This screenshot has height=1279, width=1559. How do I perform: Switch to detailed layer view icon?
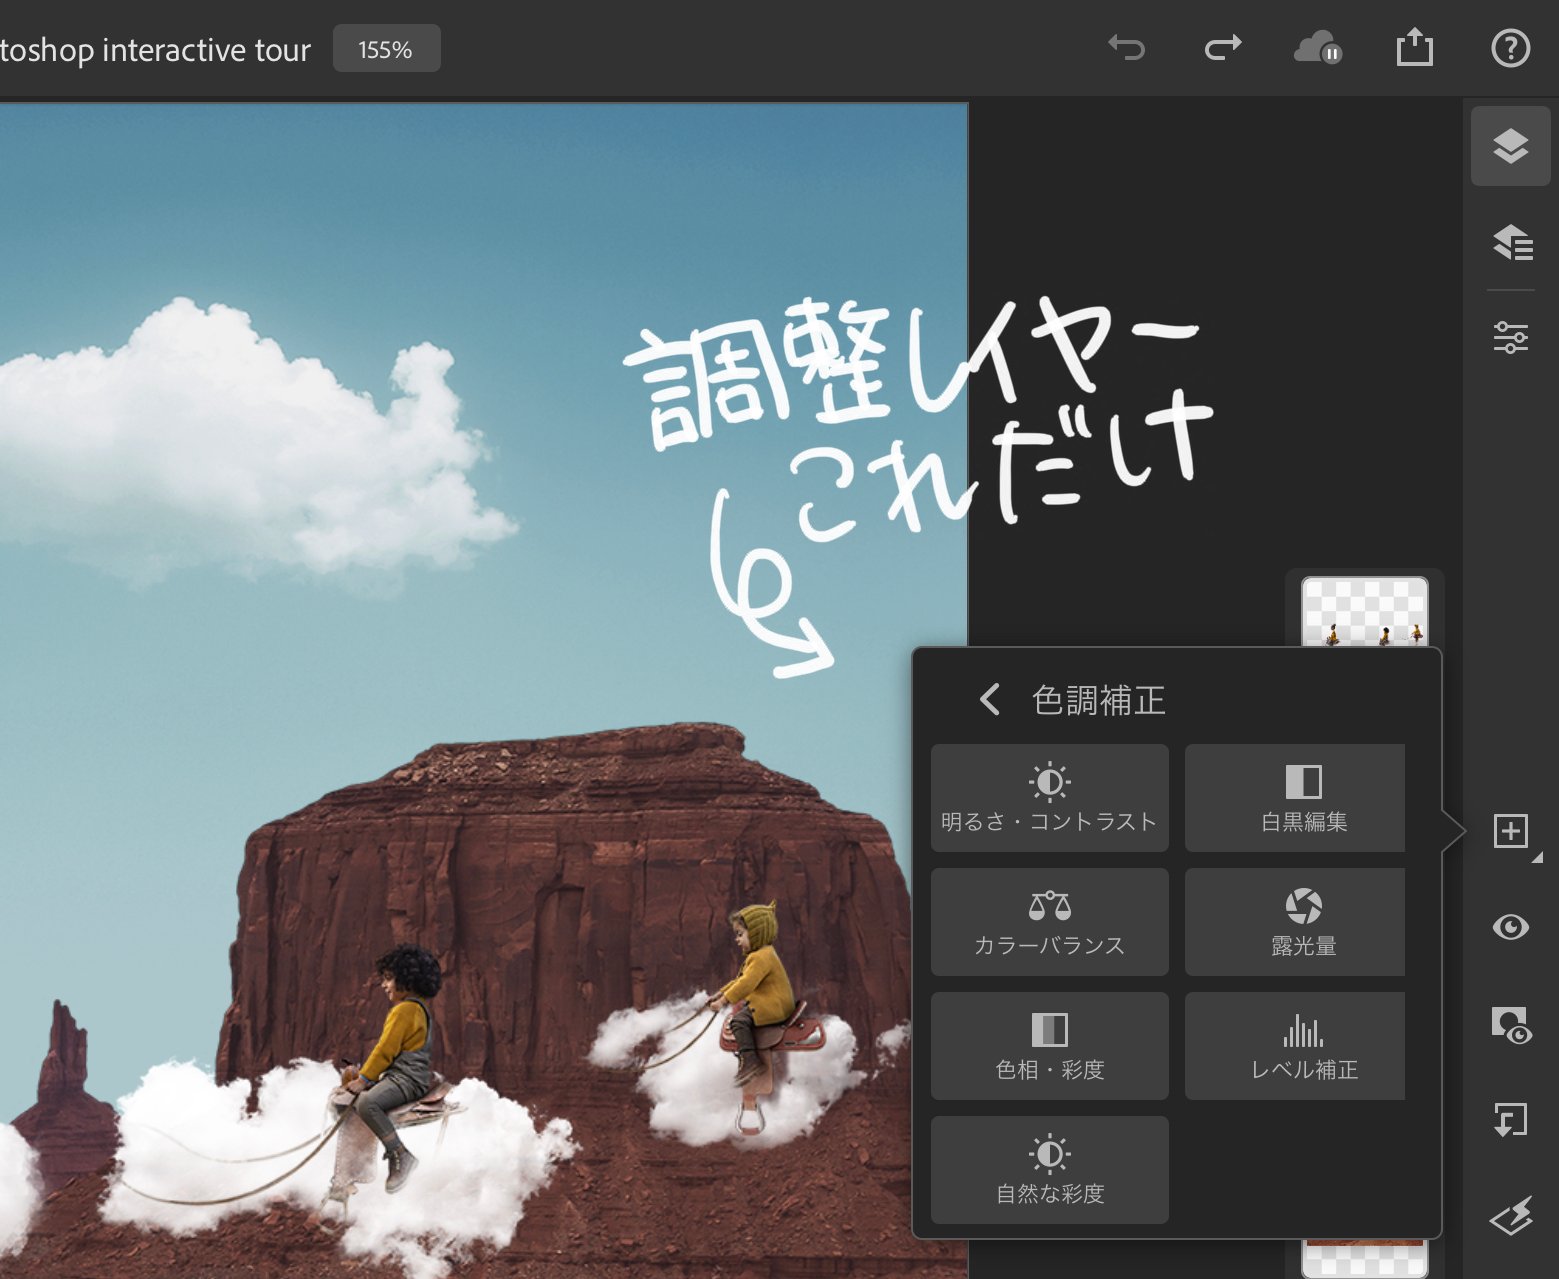point(1511,242)
